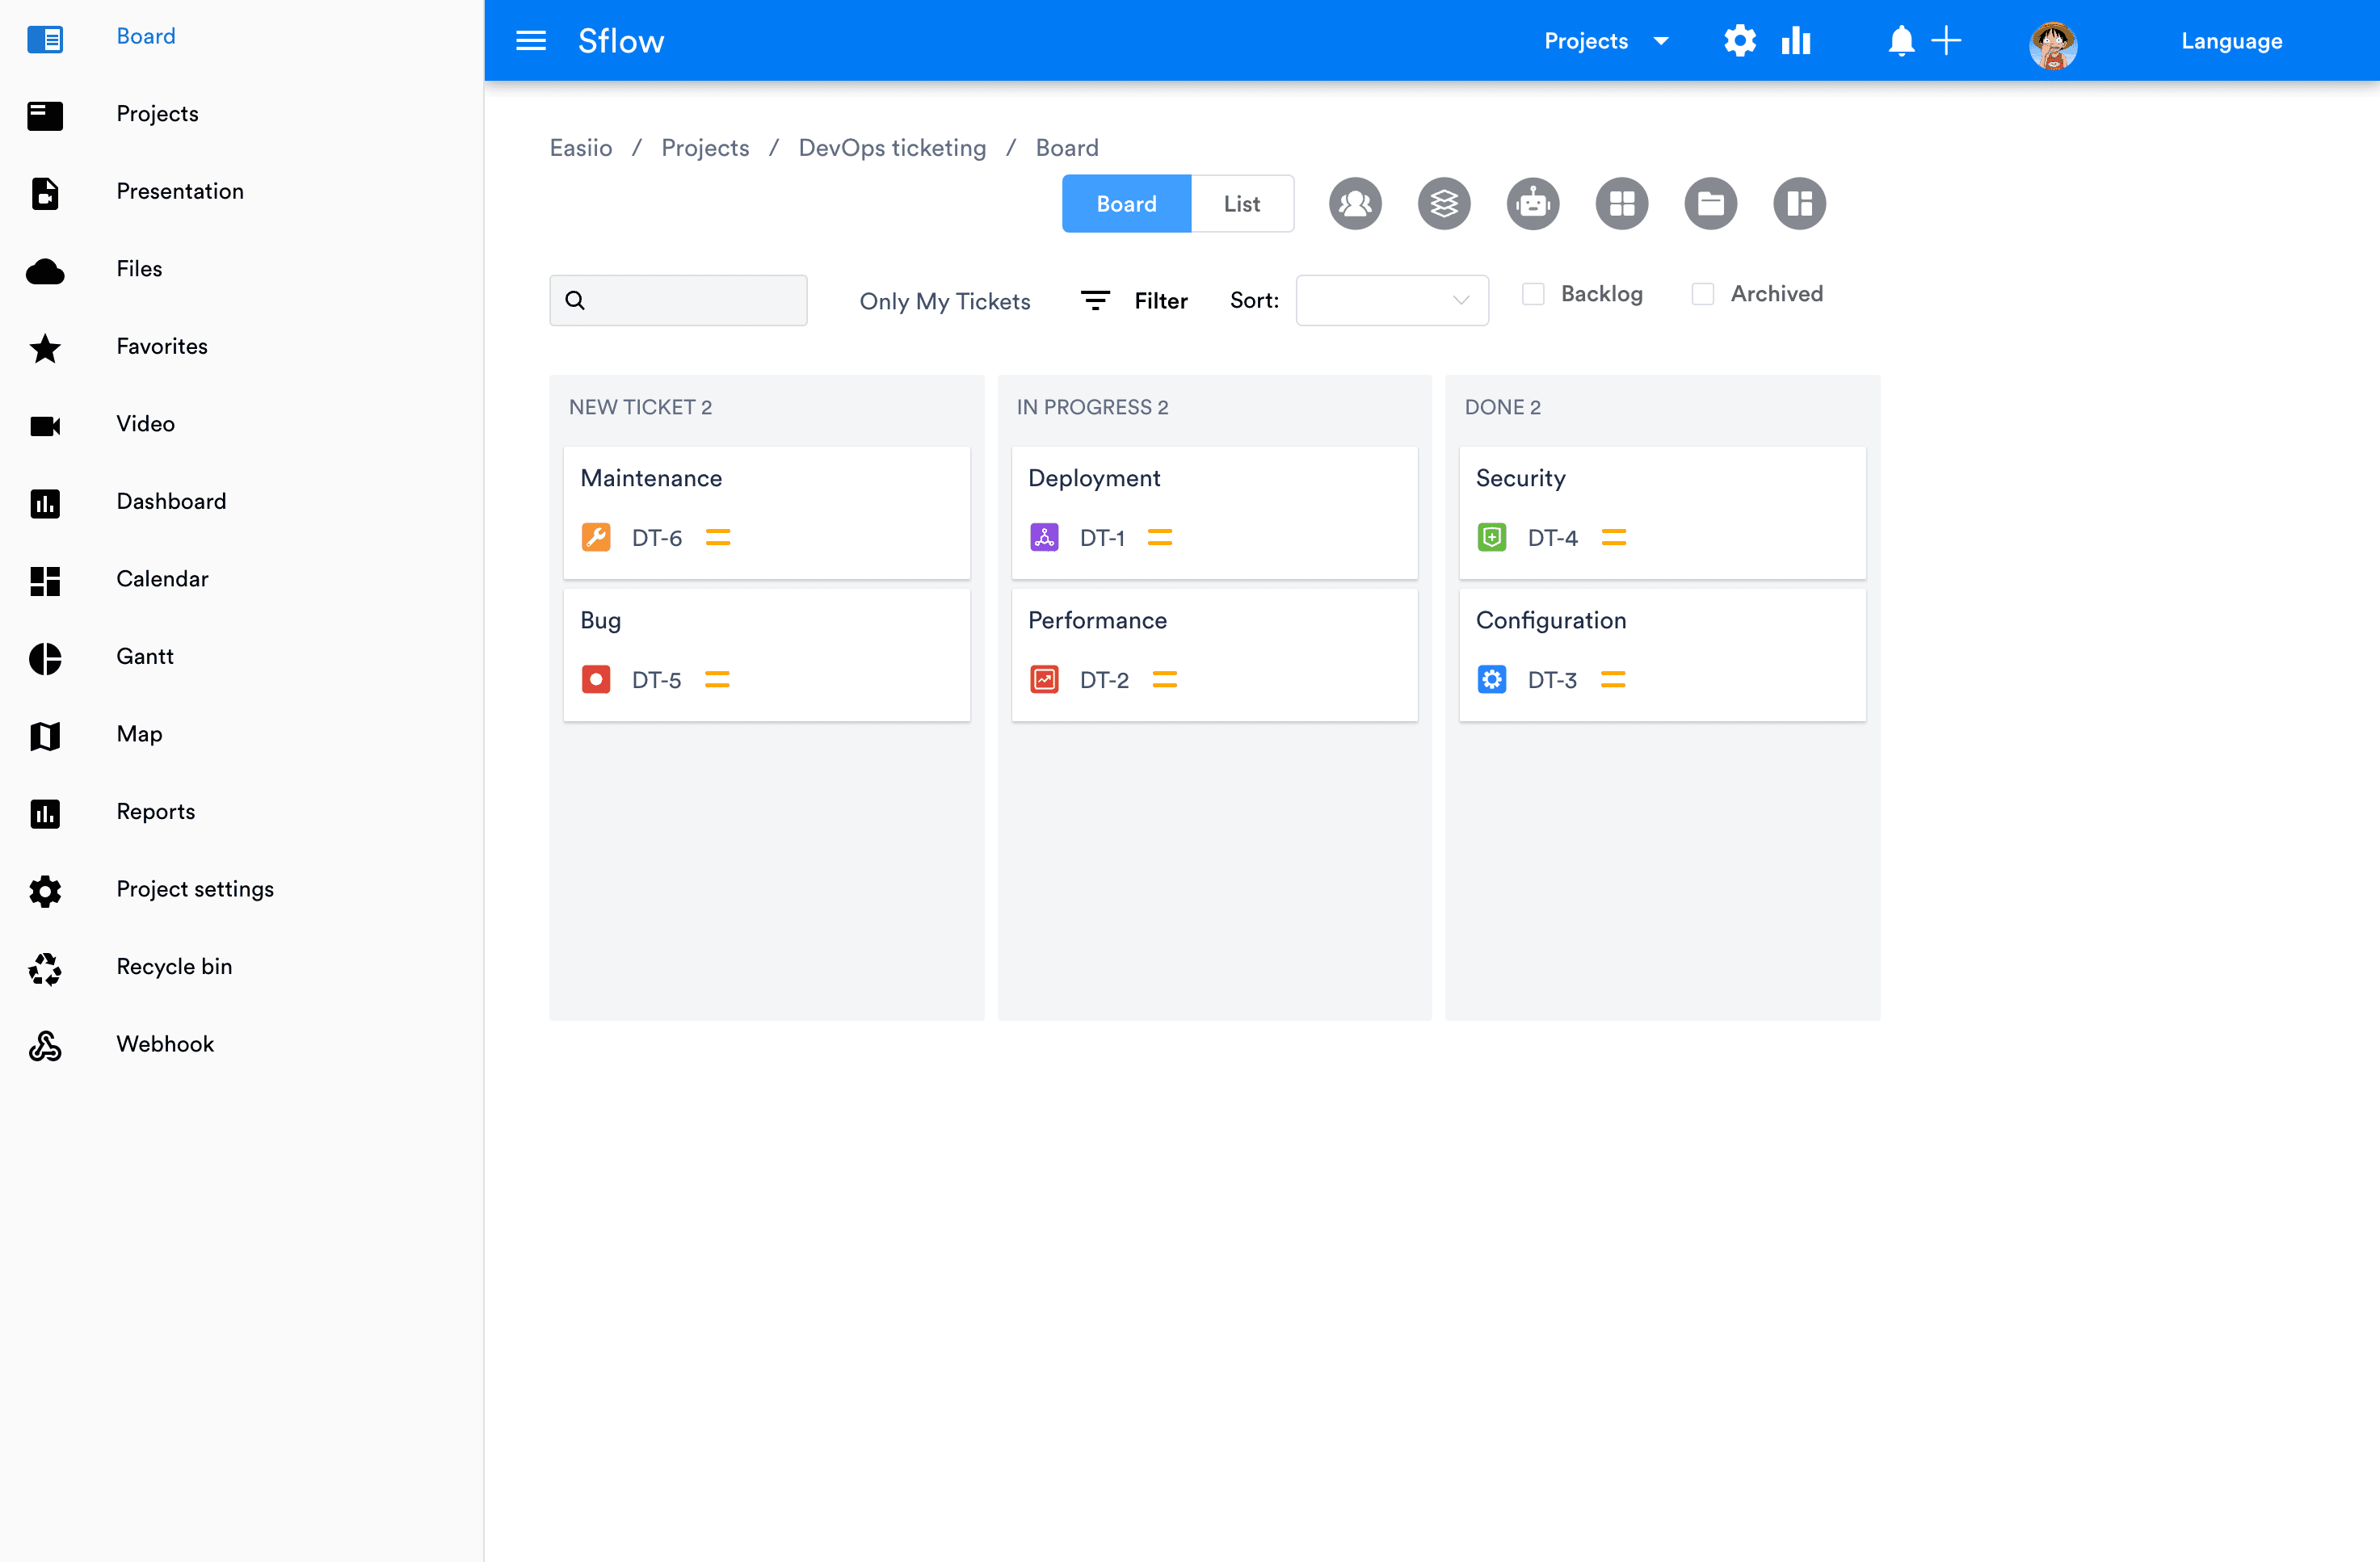The height and width of the screenshot is (1562, 2380).
Task: Open the Performance ticket card
Action: click(1214, 654)
